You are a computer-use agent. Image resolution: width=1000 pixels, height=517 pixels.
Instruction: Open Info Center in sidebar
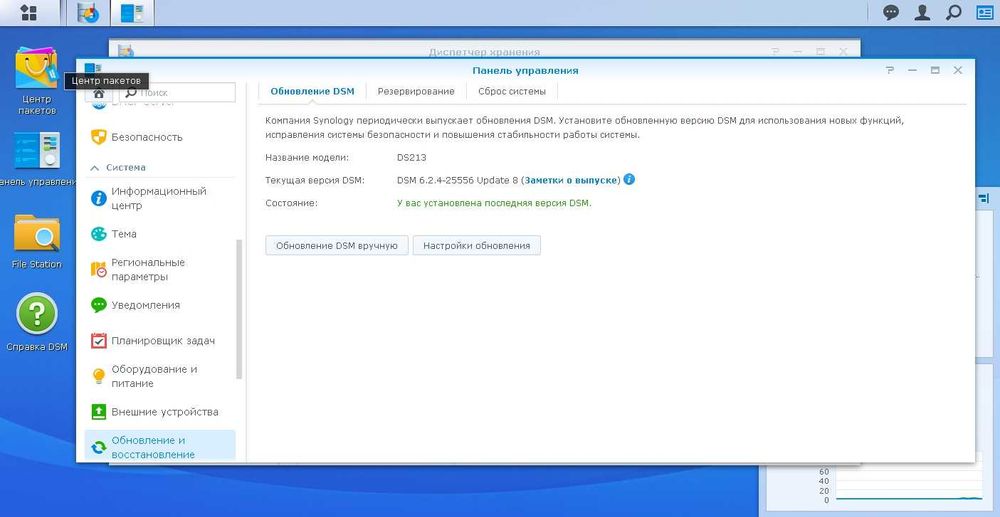click(160, 198)
